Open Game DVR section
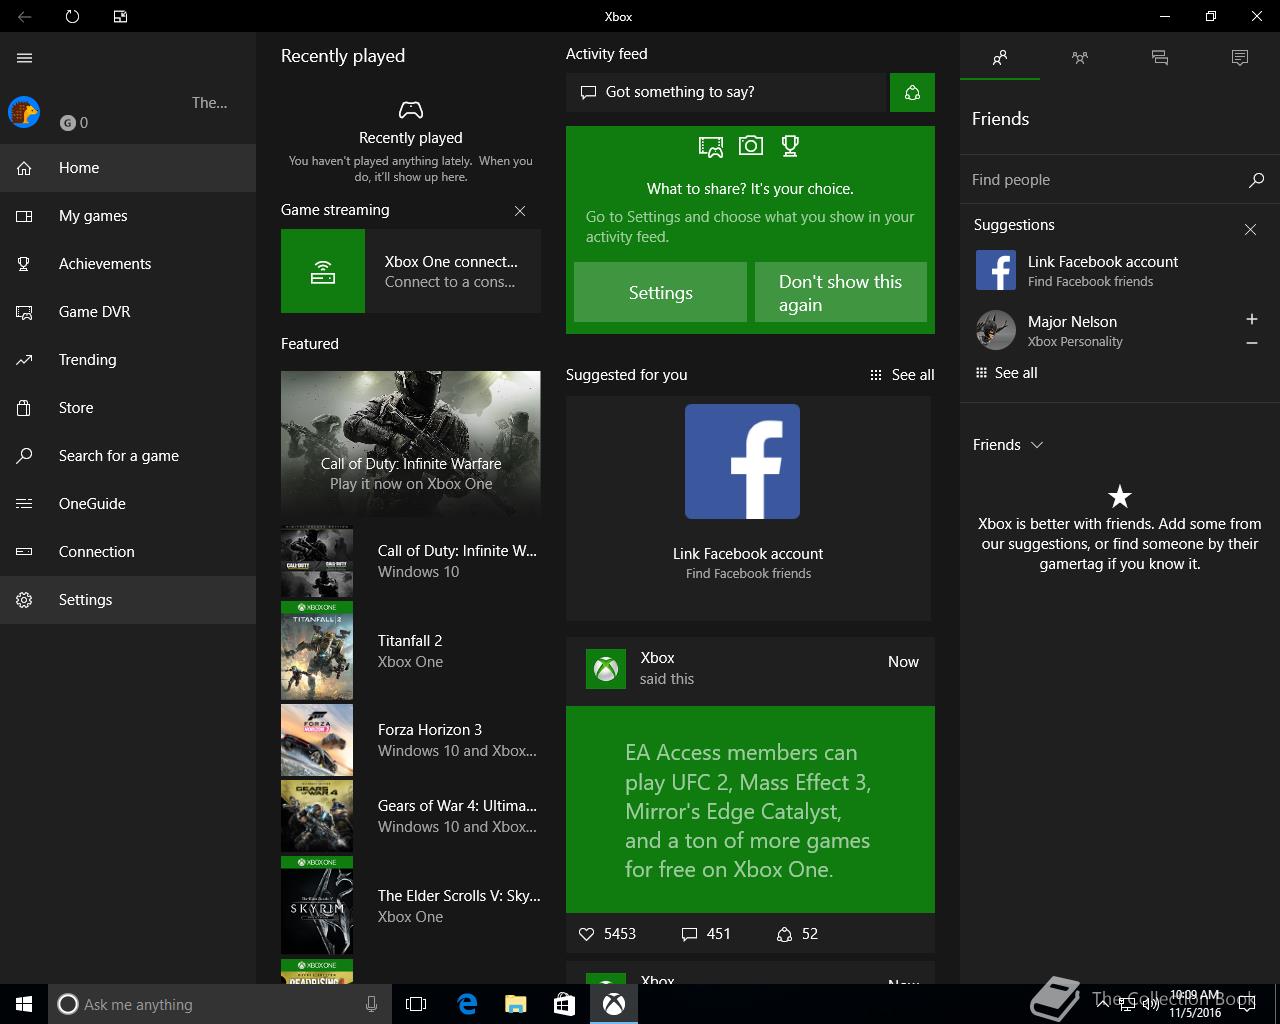 pyautogui.click(x=128, y=312)
